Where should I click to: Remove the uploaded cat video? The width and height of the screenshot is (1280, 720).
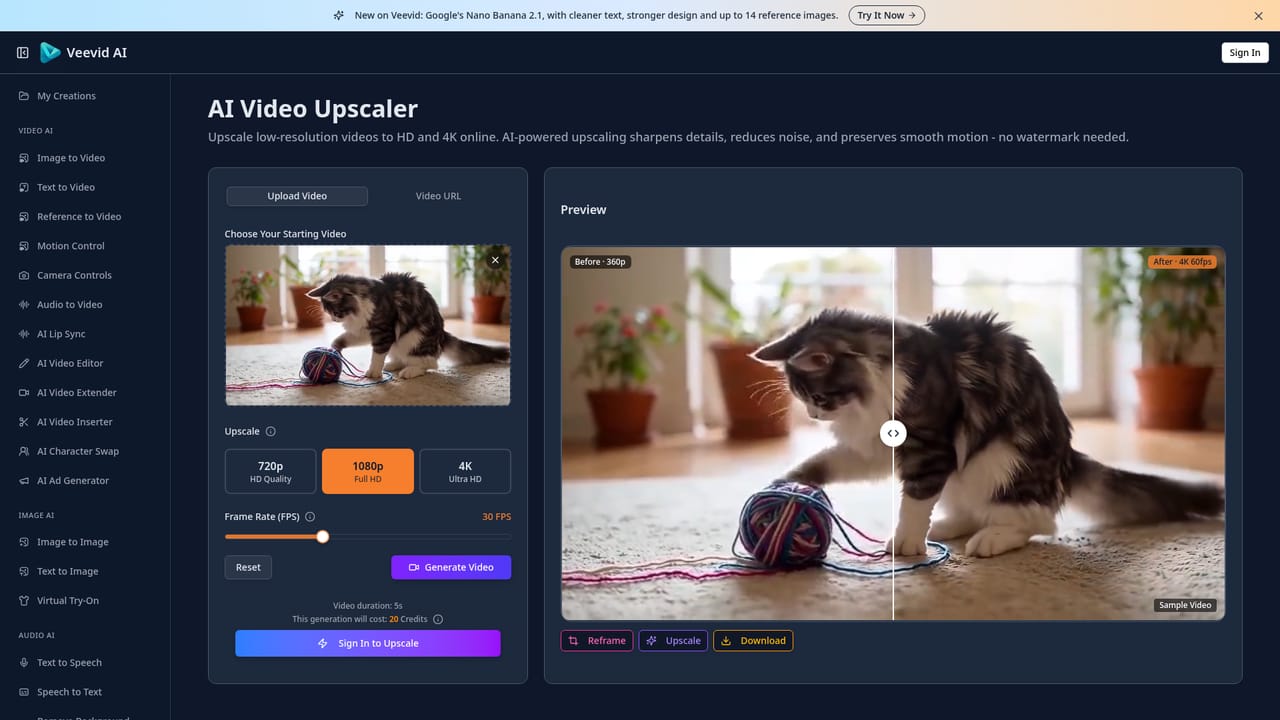495,260
